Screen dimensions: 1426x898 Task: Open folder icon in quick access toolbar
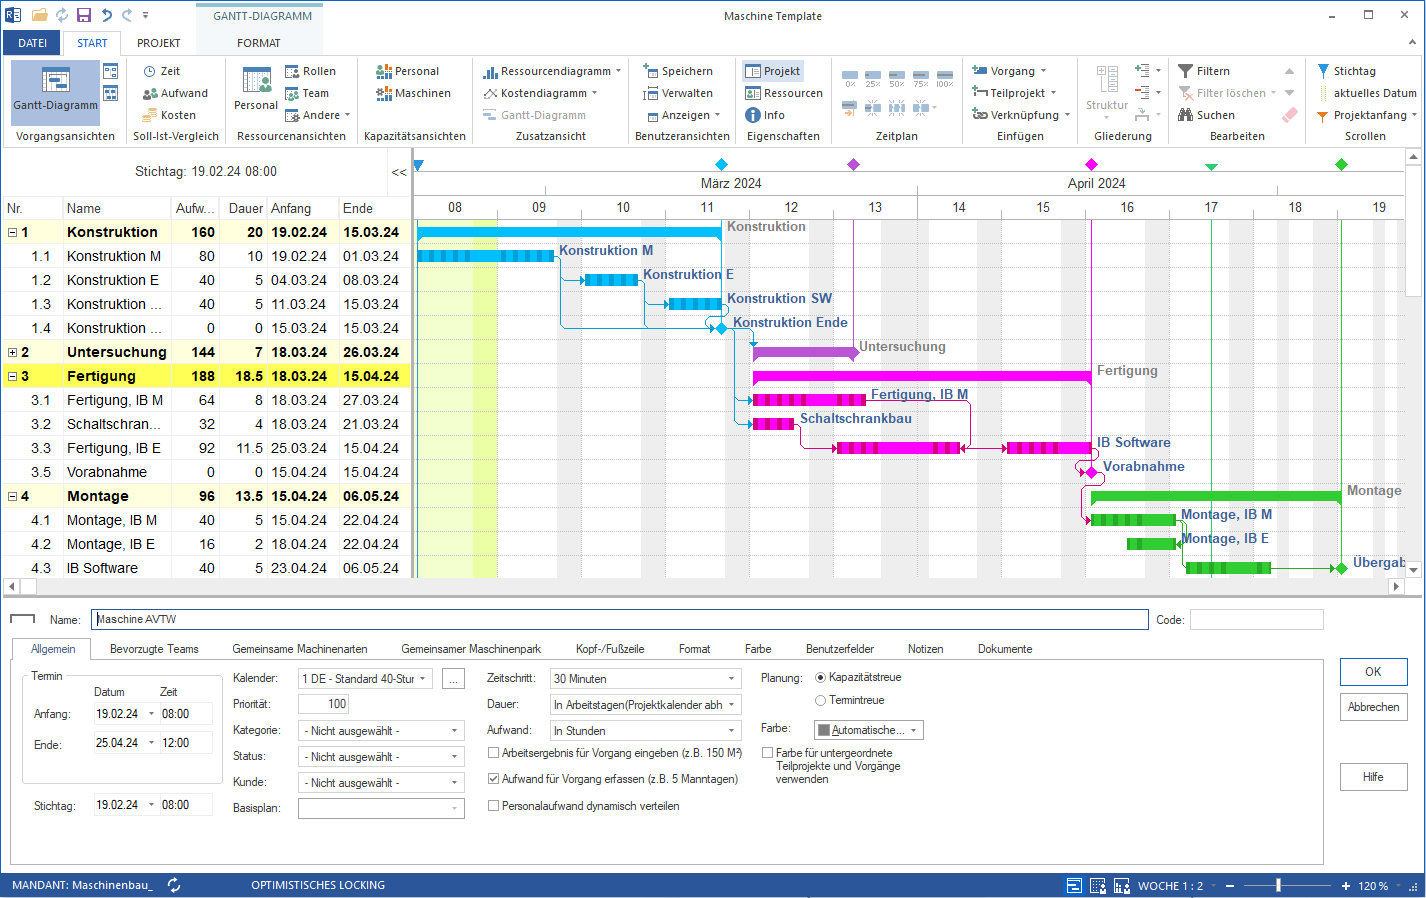tap(40, 15)
